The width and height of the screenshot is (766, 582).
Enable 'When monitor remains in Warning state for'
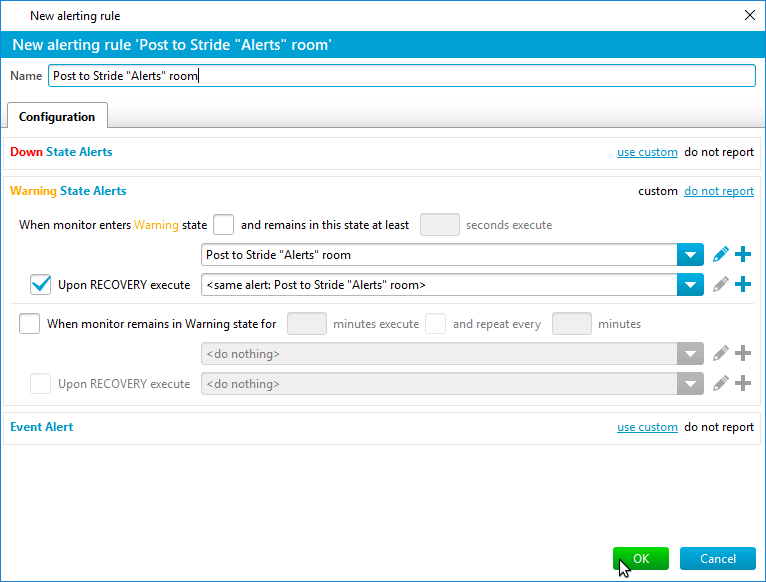(29, 323)
